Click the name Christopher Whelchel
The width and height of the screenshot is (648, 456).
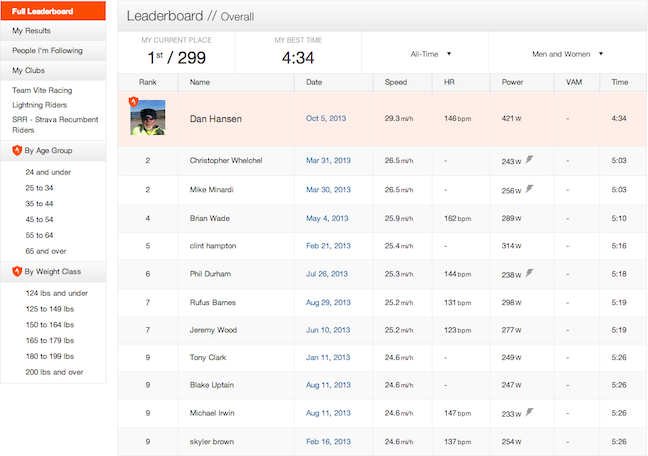pyautogui.click(x=226, y=160)
